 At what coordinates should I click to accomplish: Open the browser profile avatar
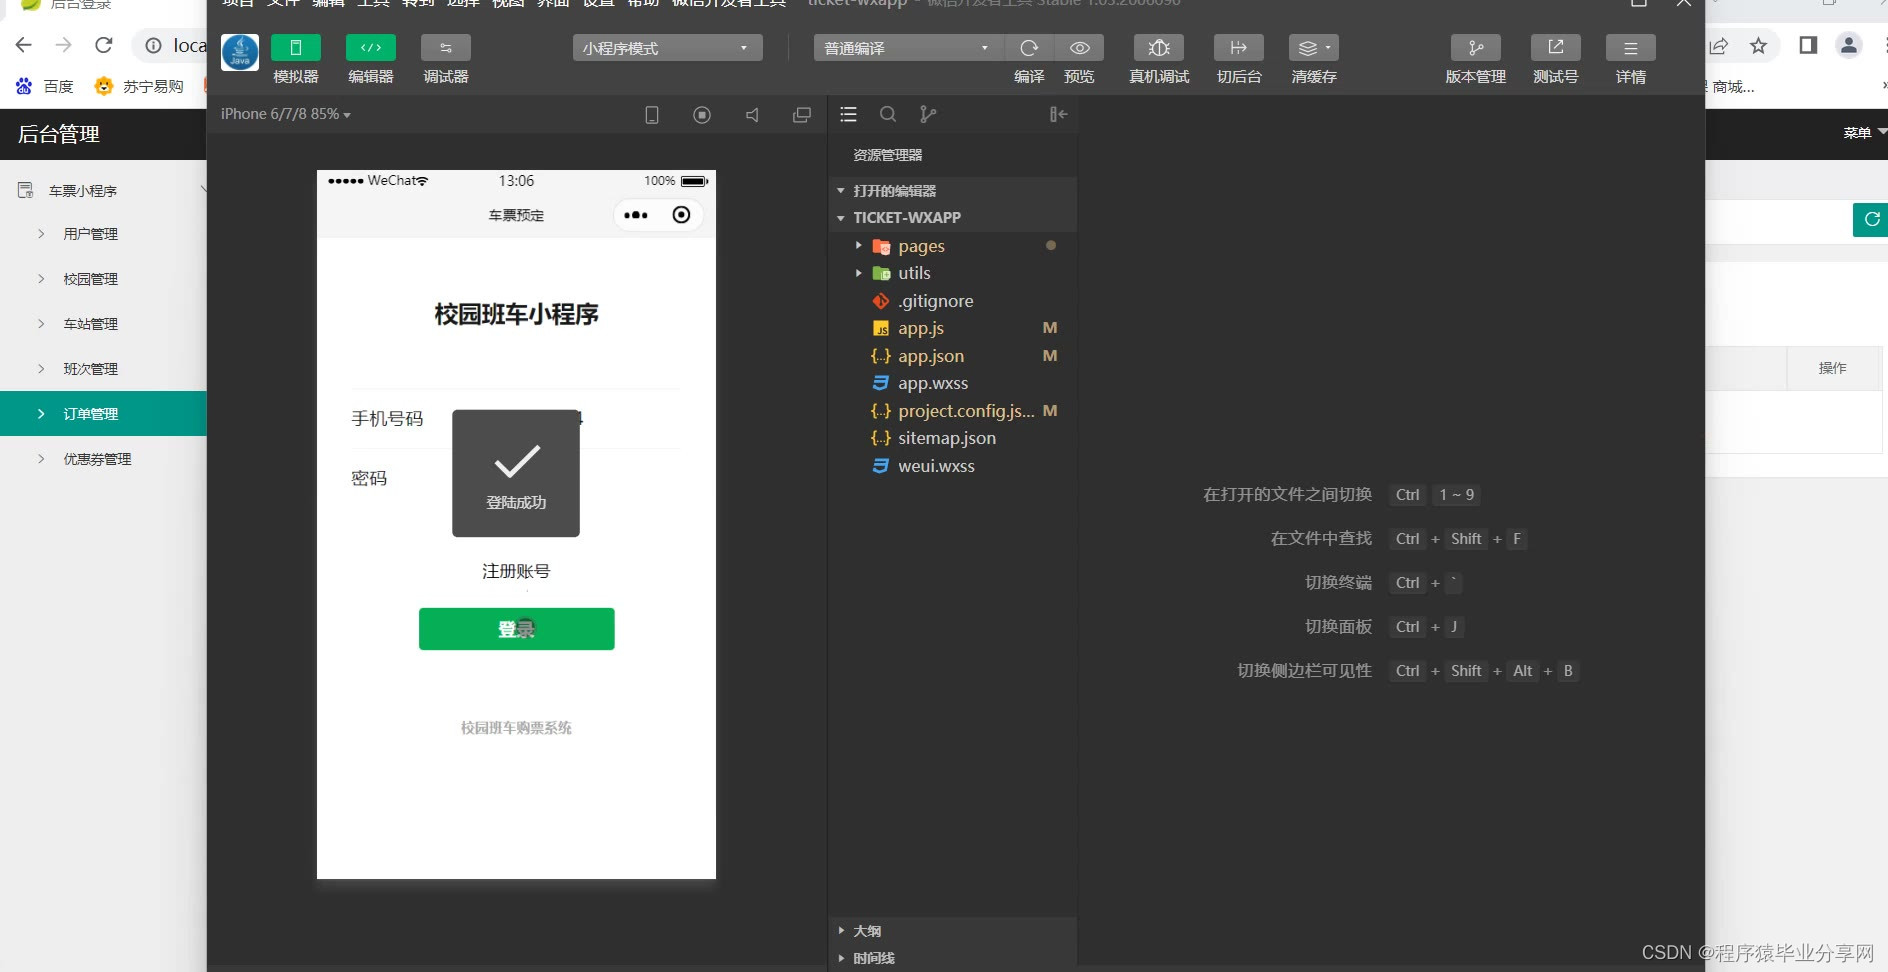1849,45
